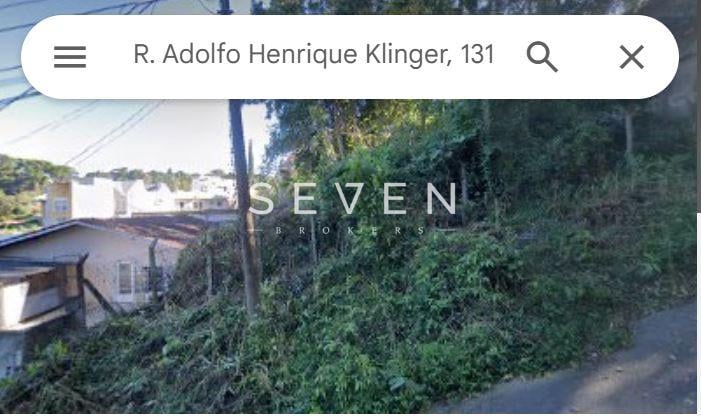Click the stylized V in SEVEN logo

pyautogui.click(x=352, y=198)
